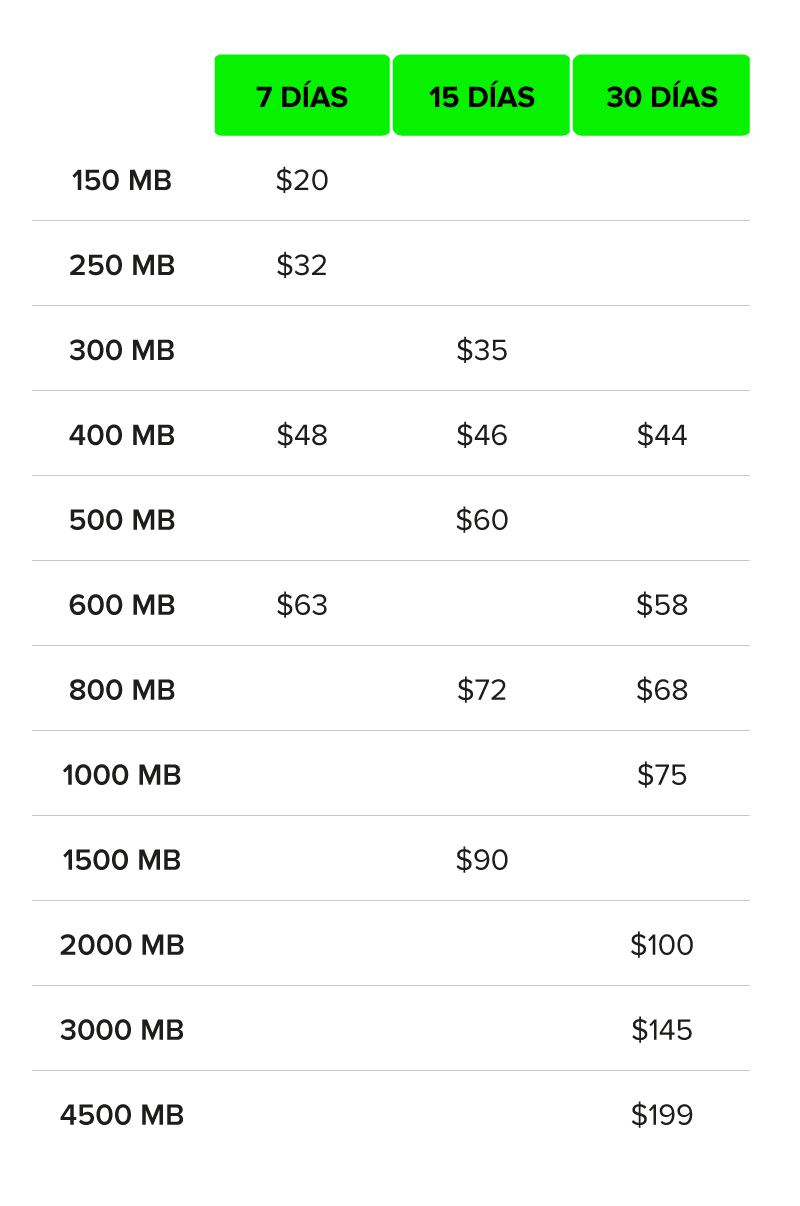The height and width of the screenshot is (1206, 800).
Task: Click the $72 price for 800 MB
Action: (x=482, y=691)
